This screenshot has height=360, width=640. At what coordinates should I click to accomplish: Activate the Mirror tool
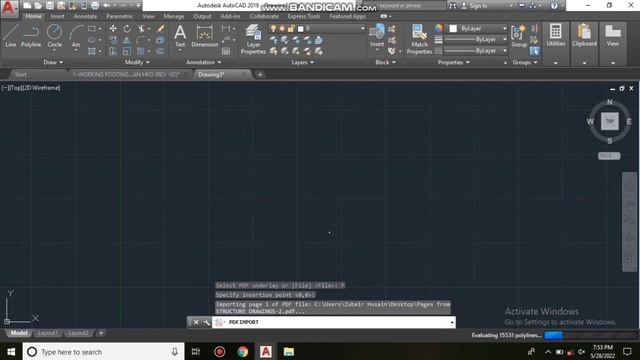pos(127,40)
